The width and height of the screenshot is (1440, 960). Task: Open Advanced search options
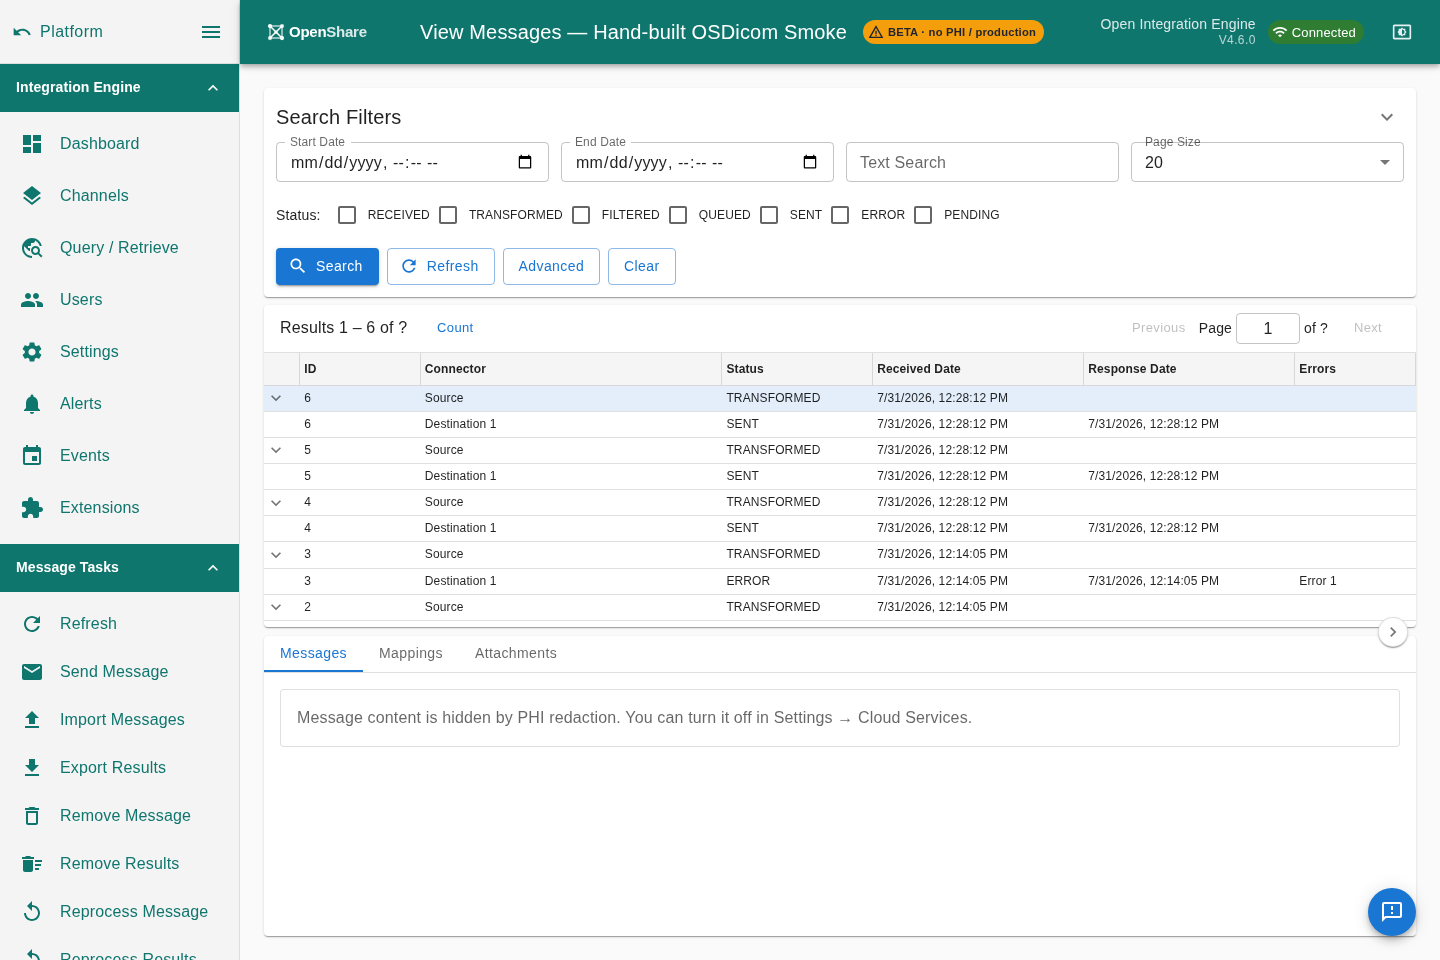[551, 266]
